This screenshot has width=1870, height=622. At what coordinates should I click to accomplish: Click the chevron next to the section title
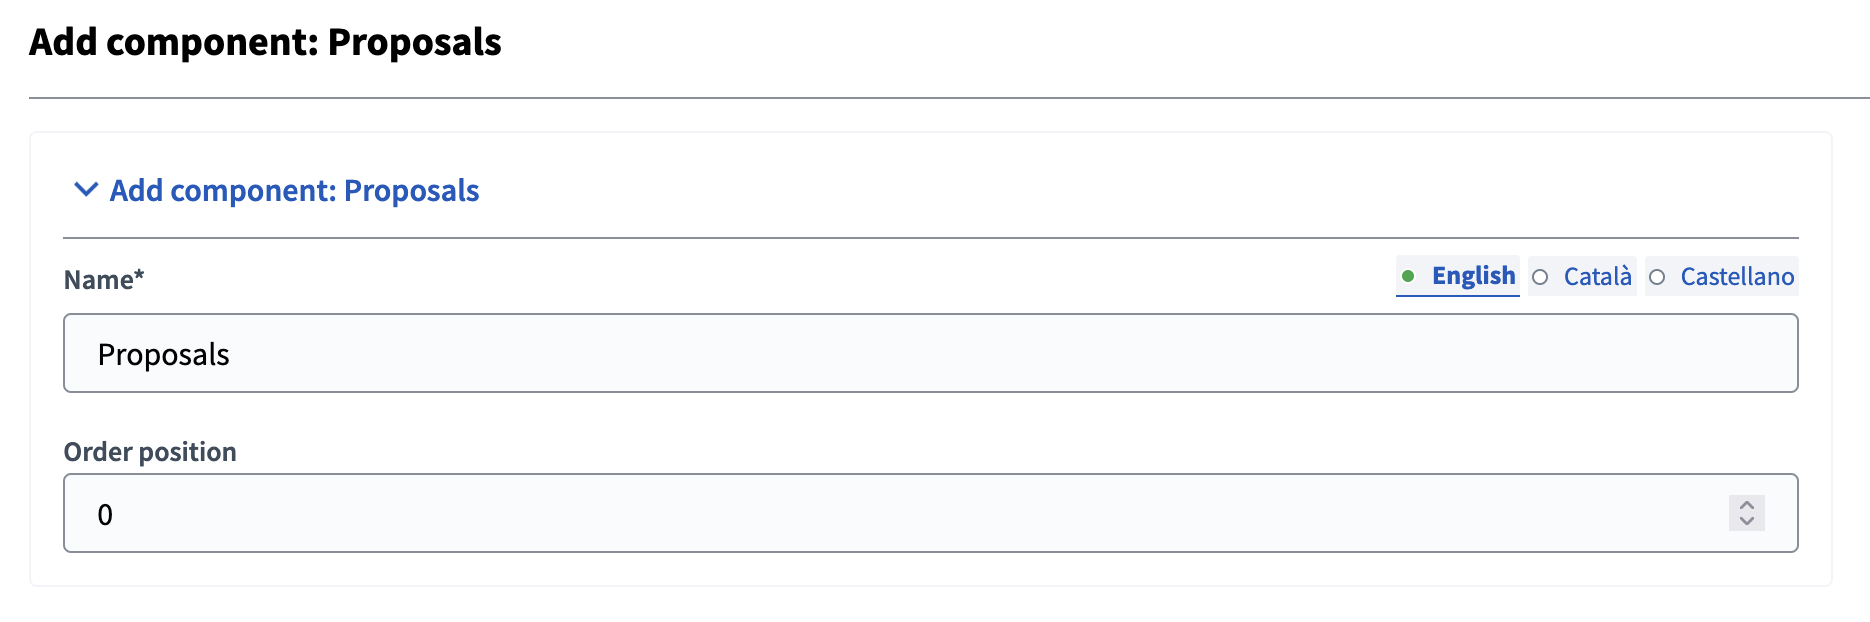click(x=85, y=190)
